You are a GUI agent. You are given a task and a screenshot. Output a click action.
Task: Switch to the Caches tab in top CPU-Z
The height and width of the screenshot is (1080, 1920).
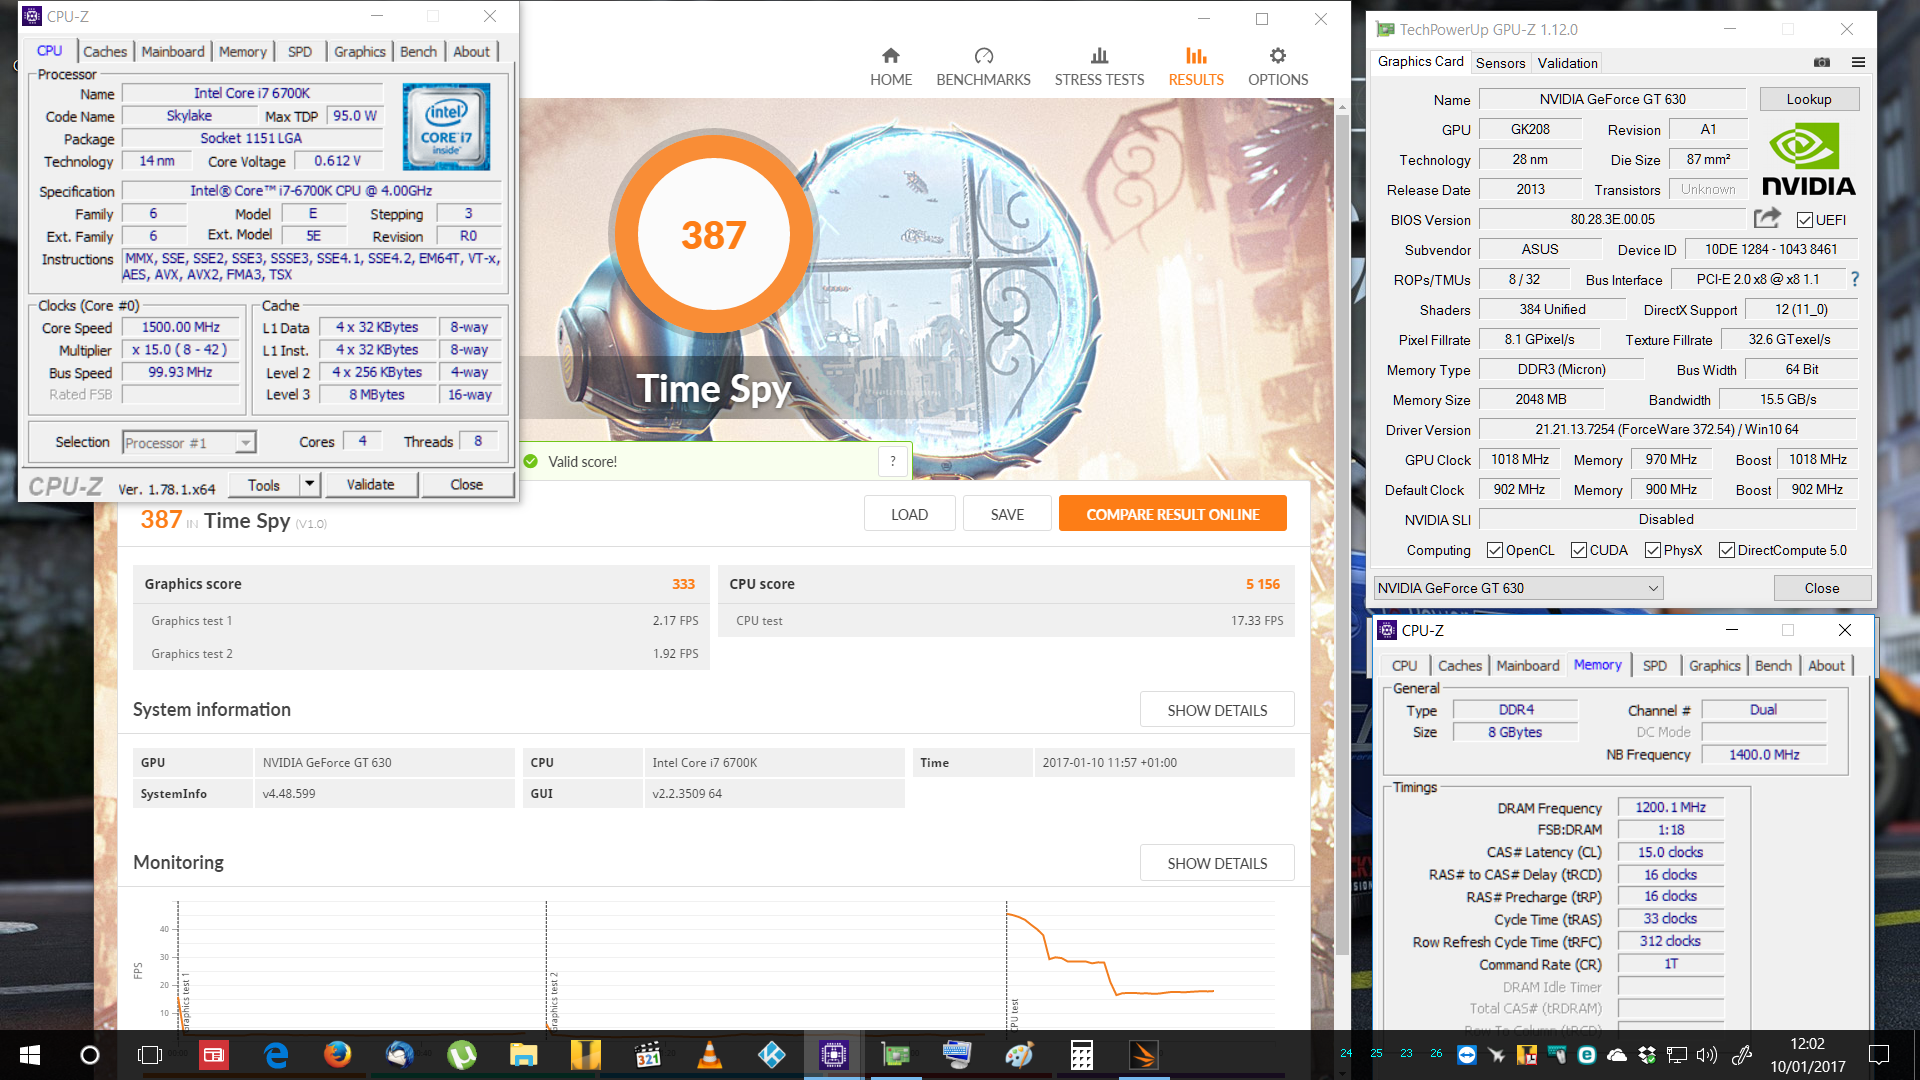tap(105, 51)
